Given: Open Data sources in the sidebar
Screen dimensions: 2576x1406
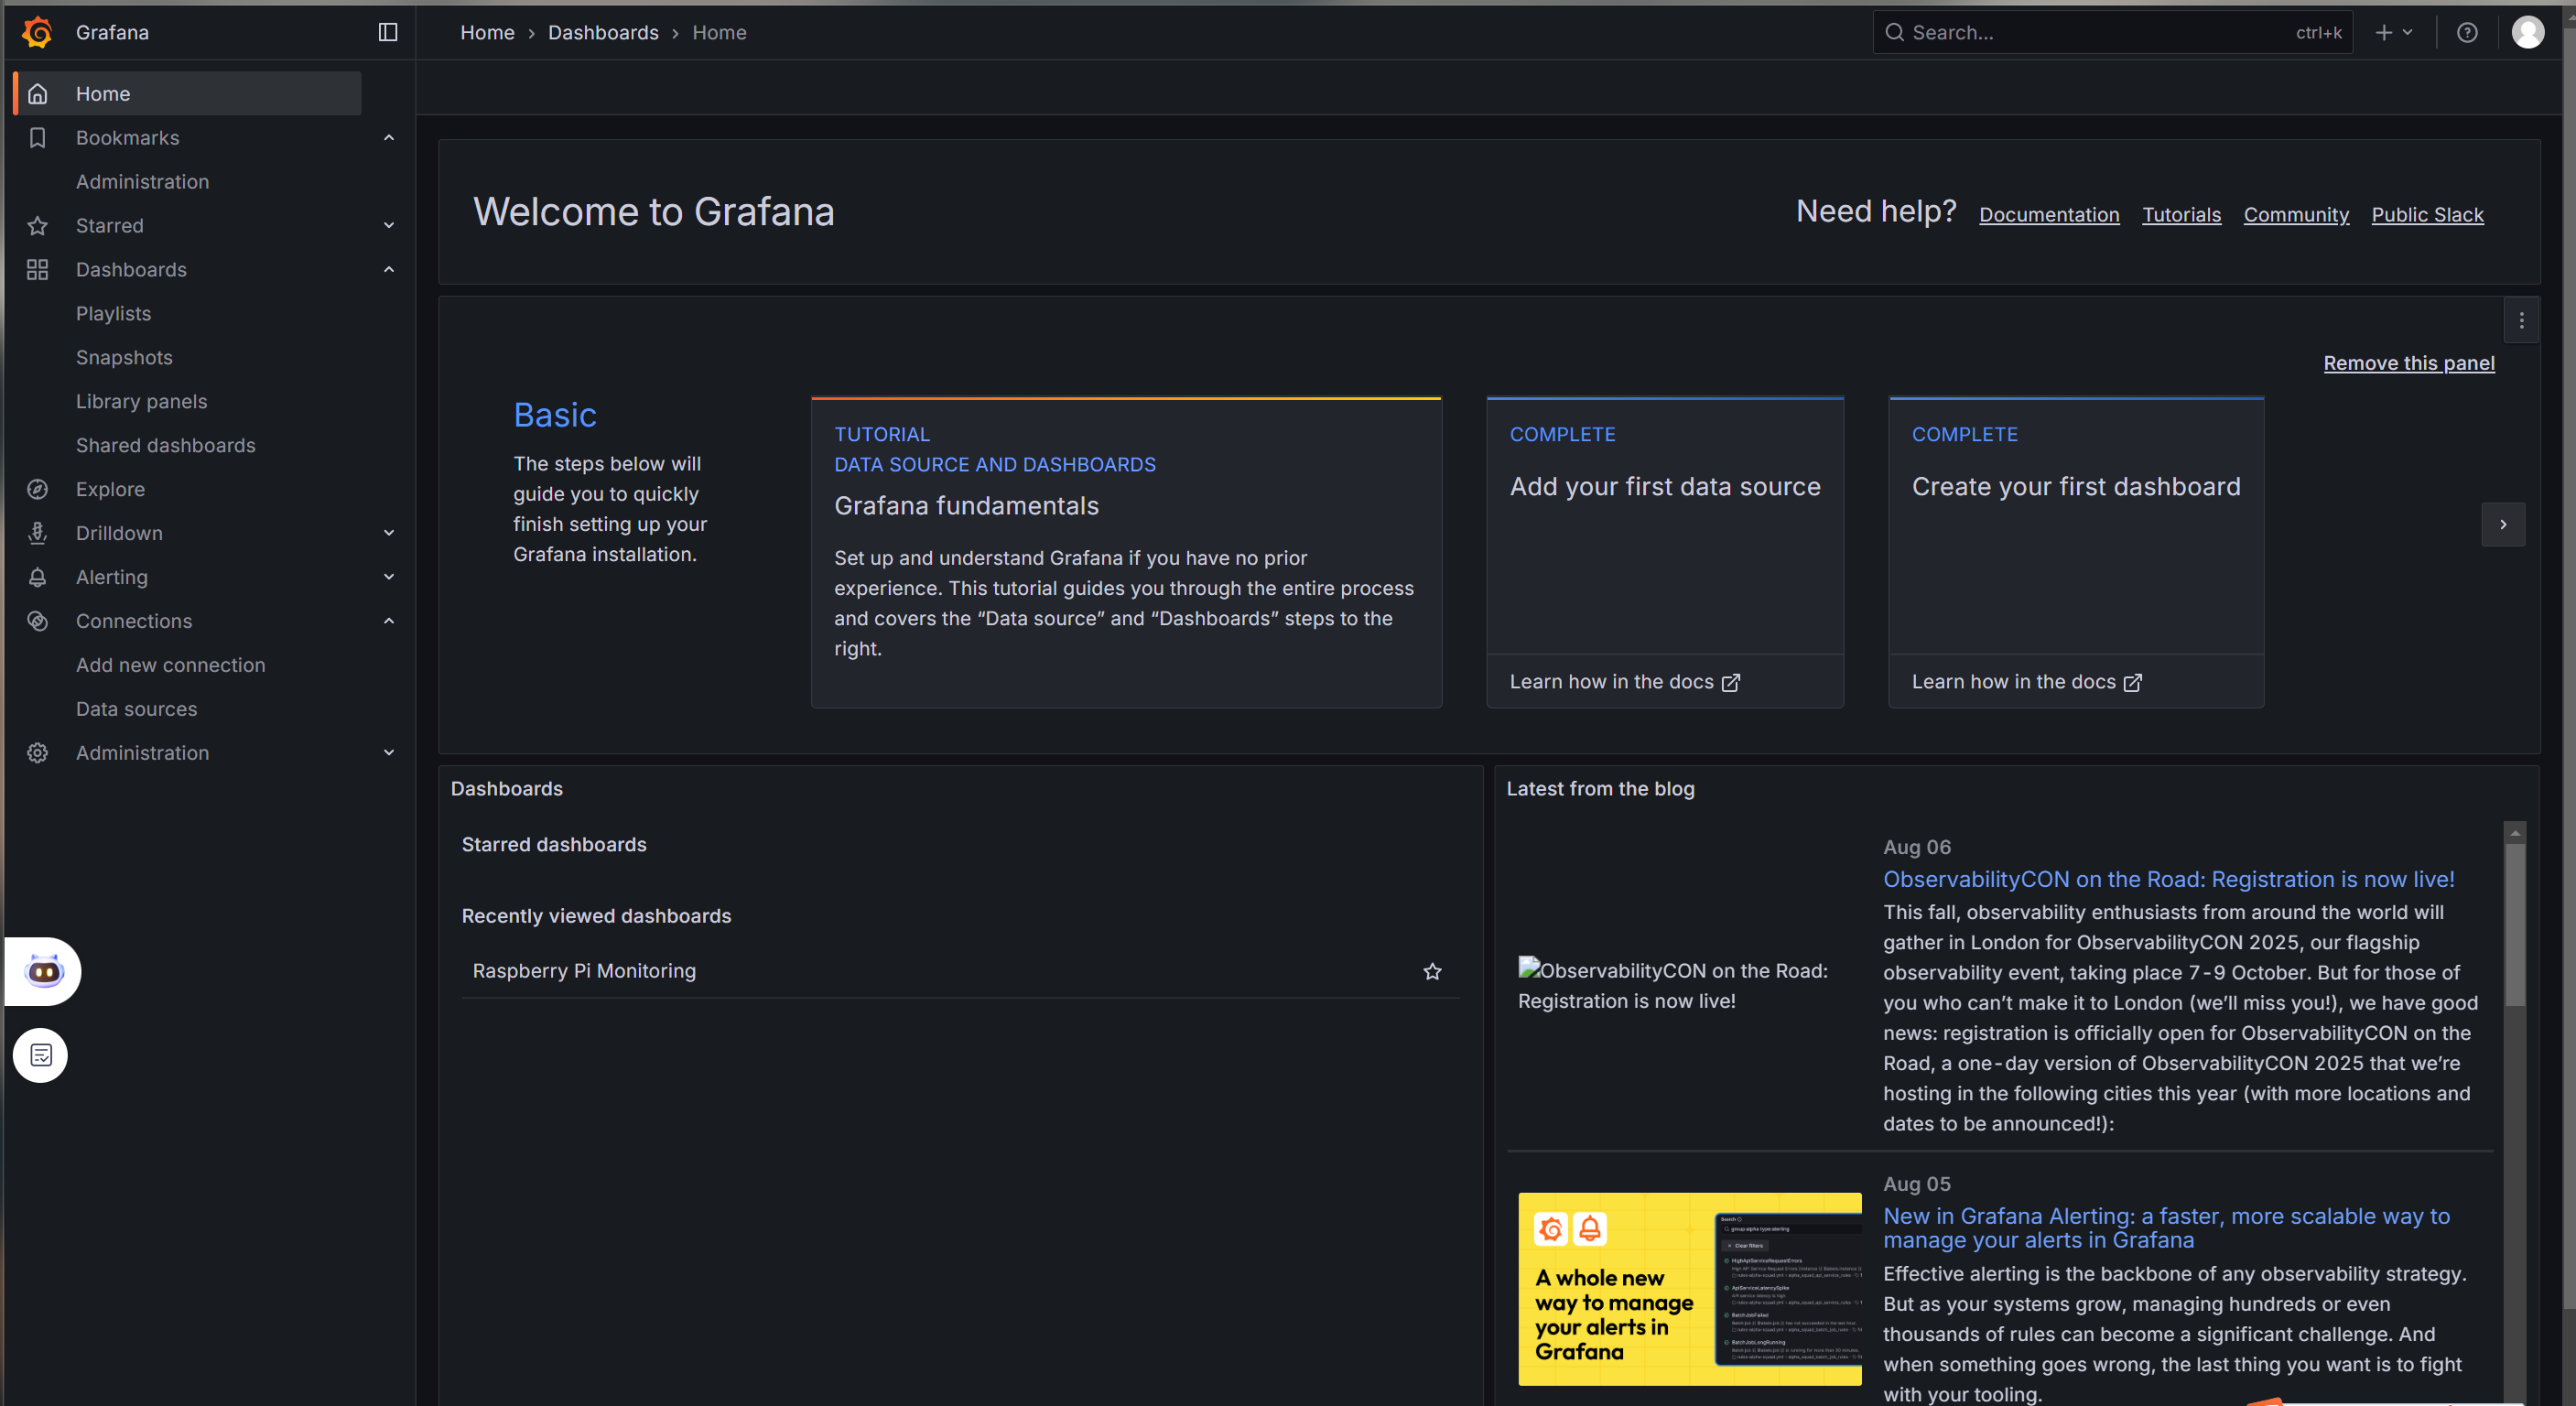Looking at the screenshot, I should 136,709.
